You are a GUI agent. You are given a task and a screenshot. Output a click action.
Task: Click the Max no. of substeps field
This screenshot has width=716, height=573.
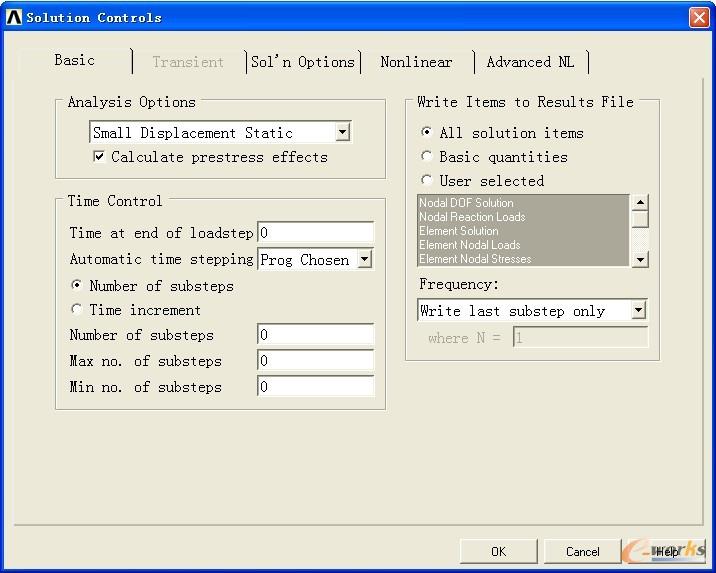coord(315,361)
